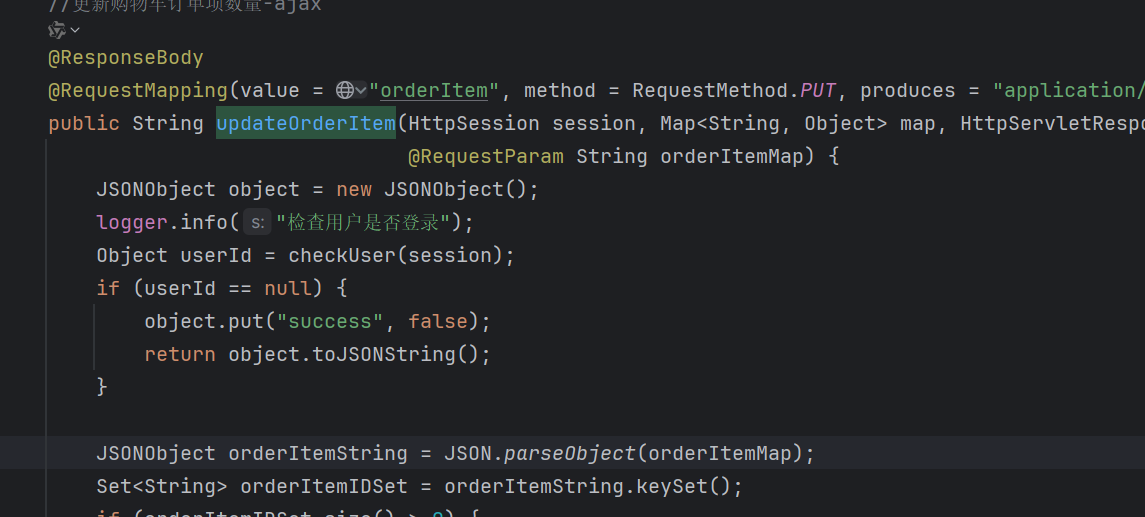Click the "orderItem" URL path link

click(434, 91)
